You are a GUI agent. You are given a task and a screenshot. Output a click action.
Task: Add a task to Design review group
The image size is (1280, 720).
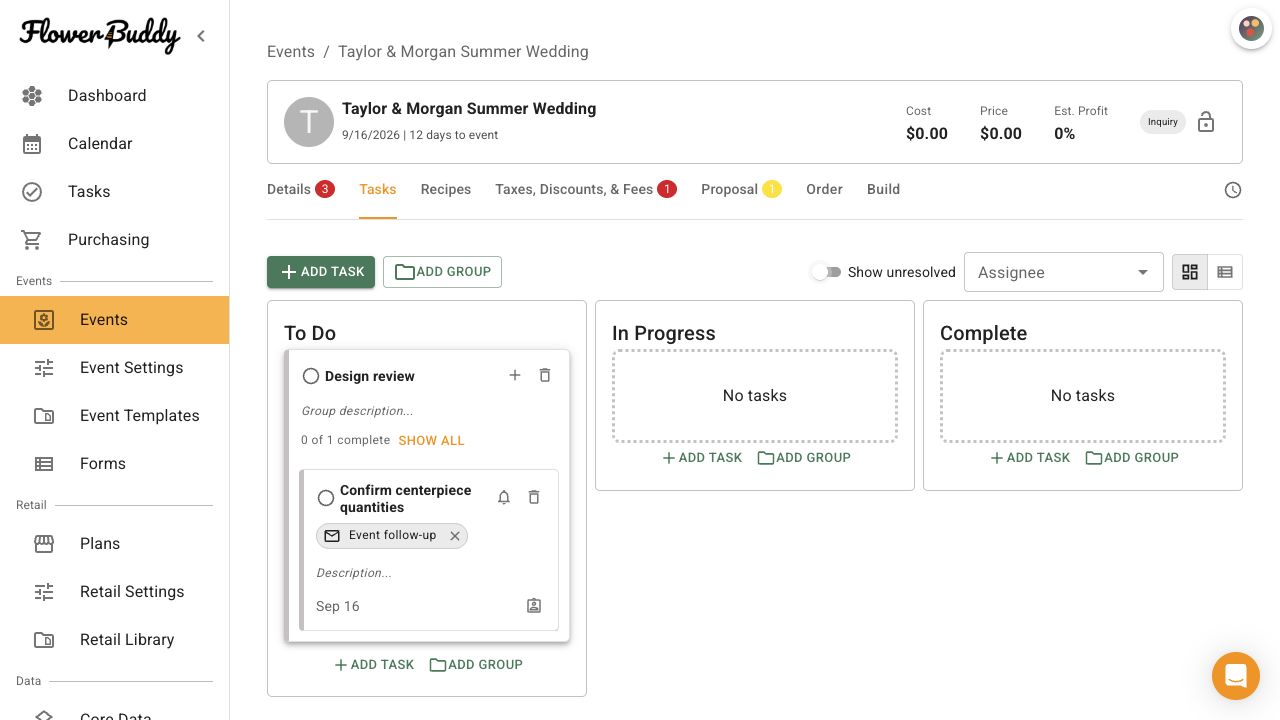[515, 375]
